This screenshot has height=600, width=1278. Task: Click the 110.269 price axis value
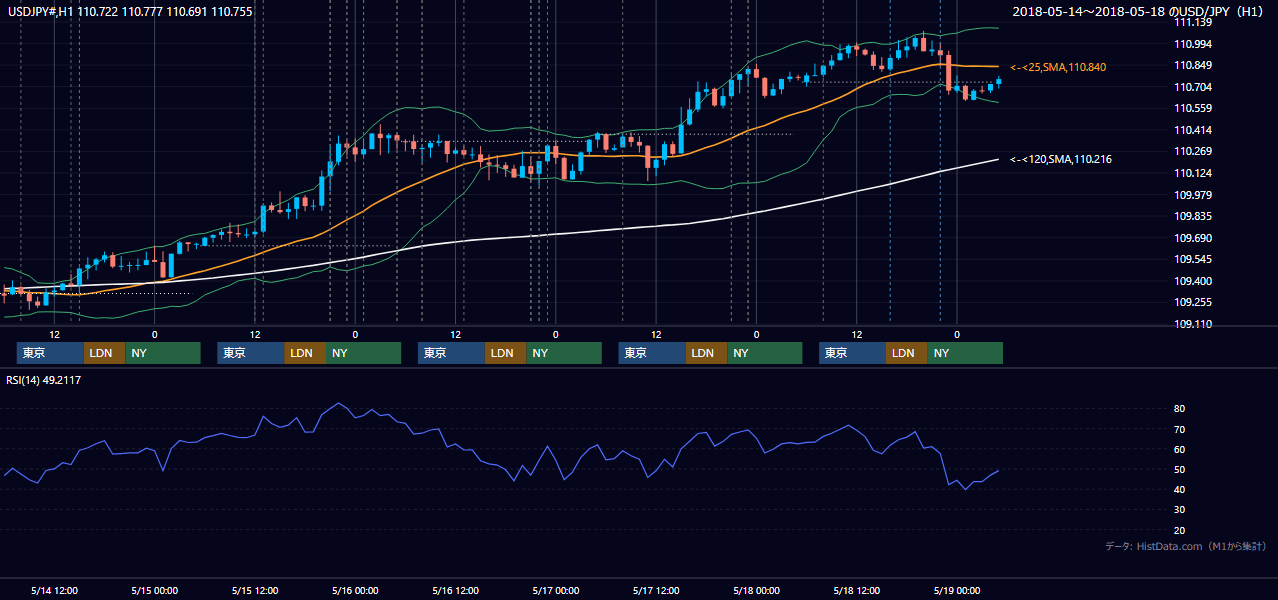tap(1193, 151)
